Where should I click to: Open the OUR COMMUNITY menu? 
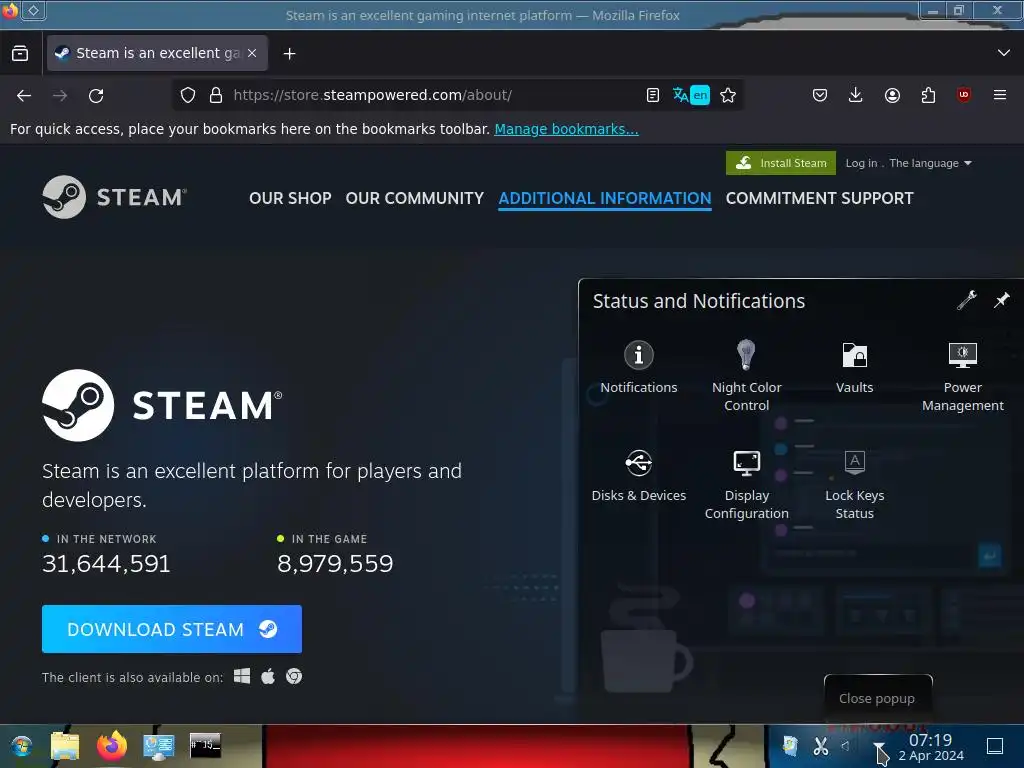(x=415, y=198)
